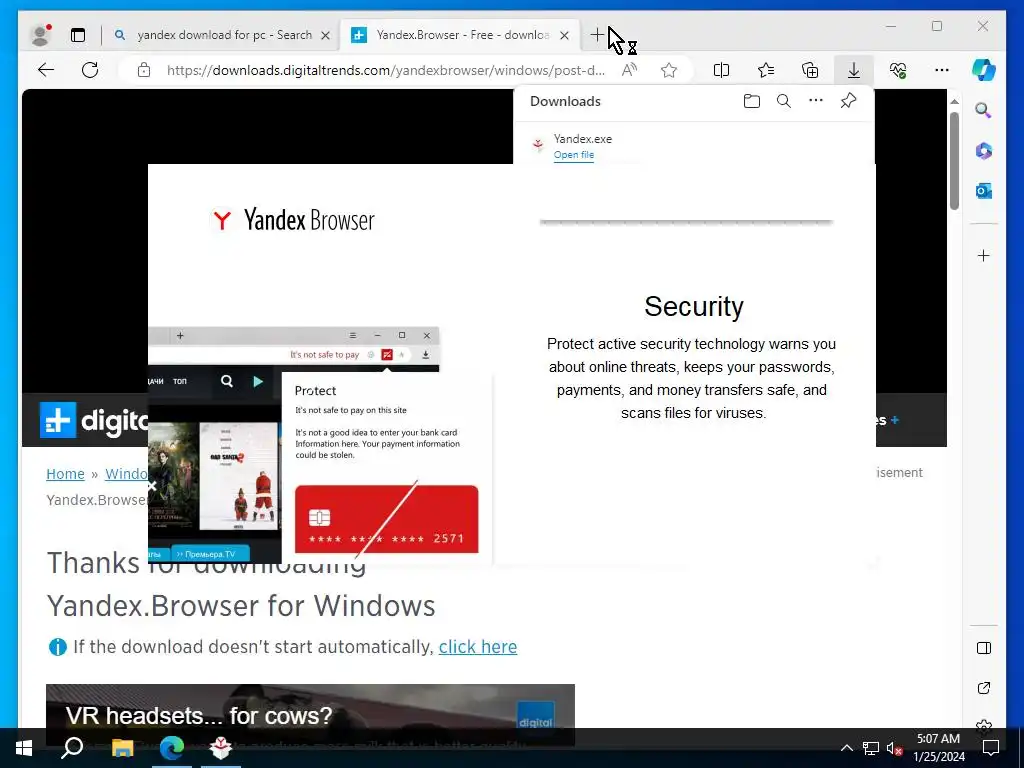
Task: Click the page vertical scrollbar thumb
Action: [954, 161]
